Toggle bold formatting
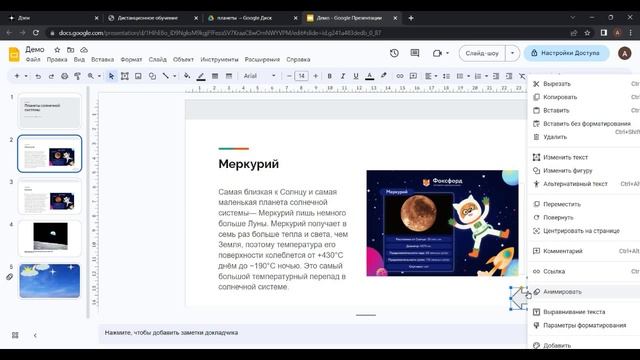640x360 pixels. click(329, 76)
